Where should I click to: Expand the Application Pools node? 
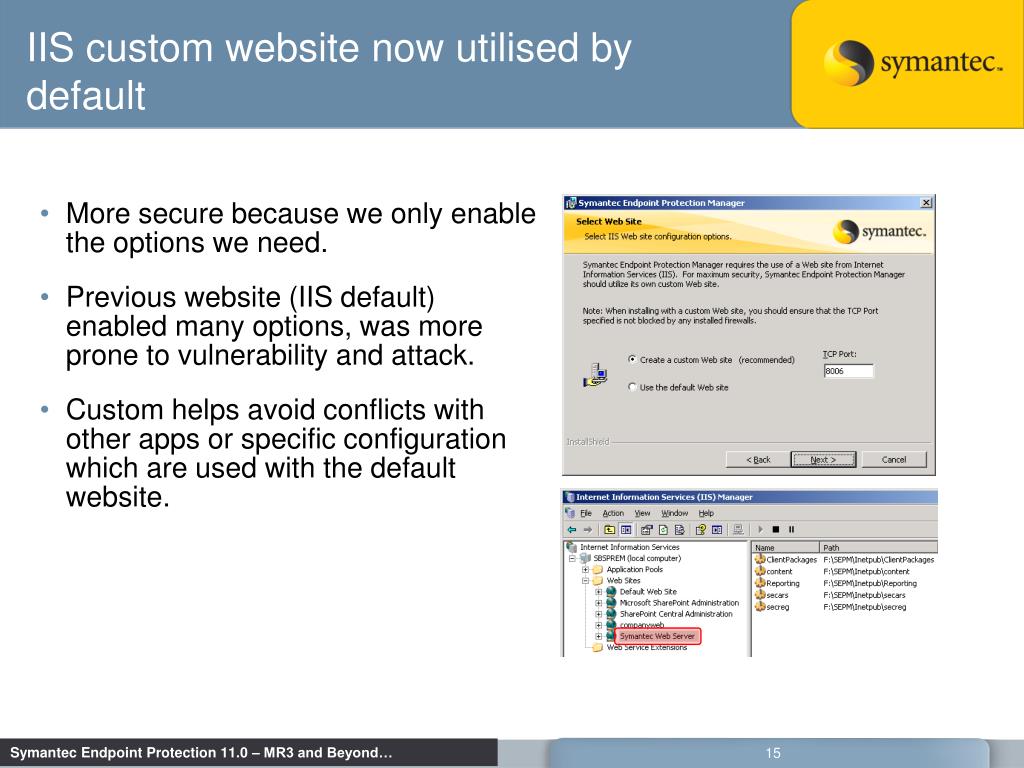[x=585, y=569]
